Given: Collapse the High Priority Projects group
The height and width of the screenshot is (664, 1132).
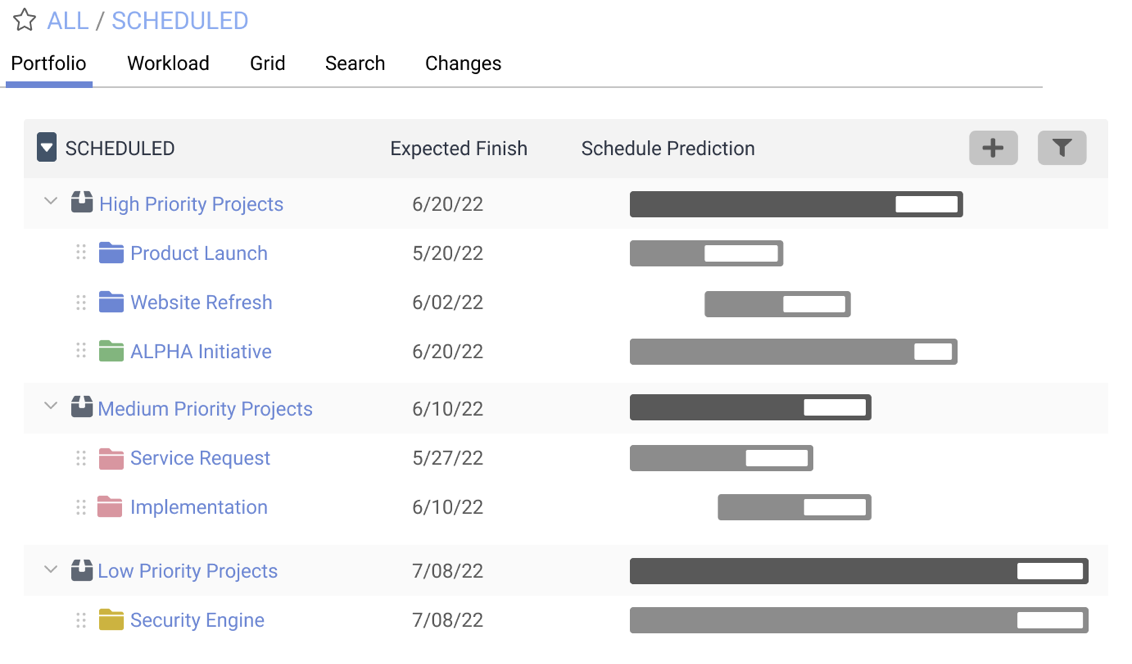Looking at the screenshot, I should coord(51,201).
